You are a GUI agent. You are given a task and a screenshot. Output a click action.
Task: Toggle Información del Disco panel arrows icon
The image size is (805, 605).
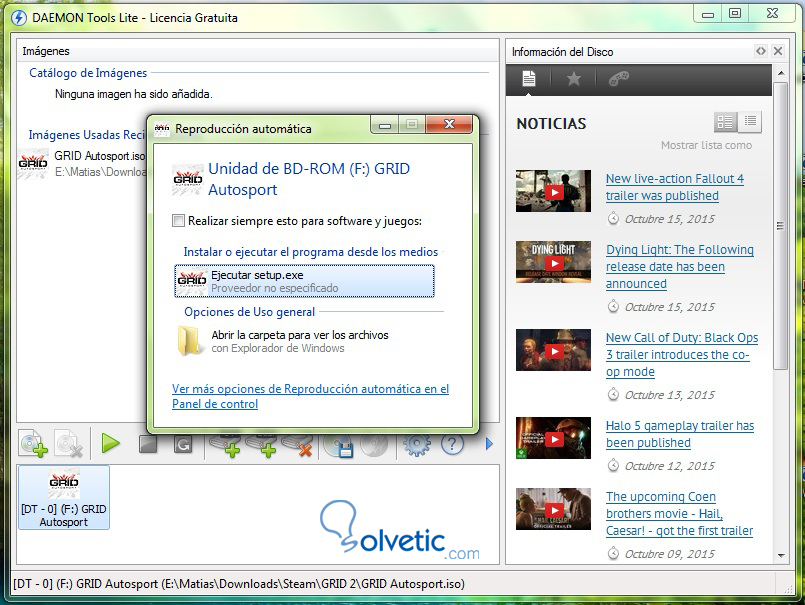760,51
